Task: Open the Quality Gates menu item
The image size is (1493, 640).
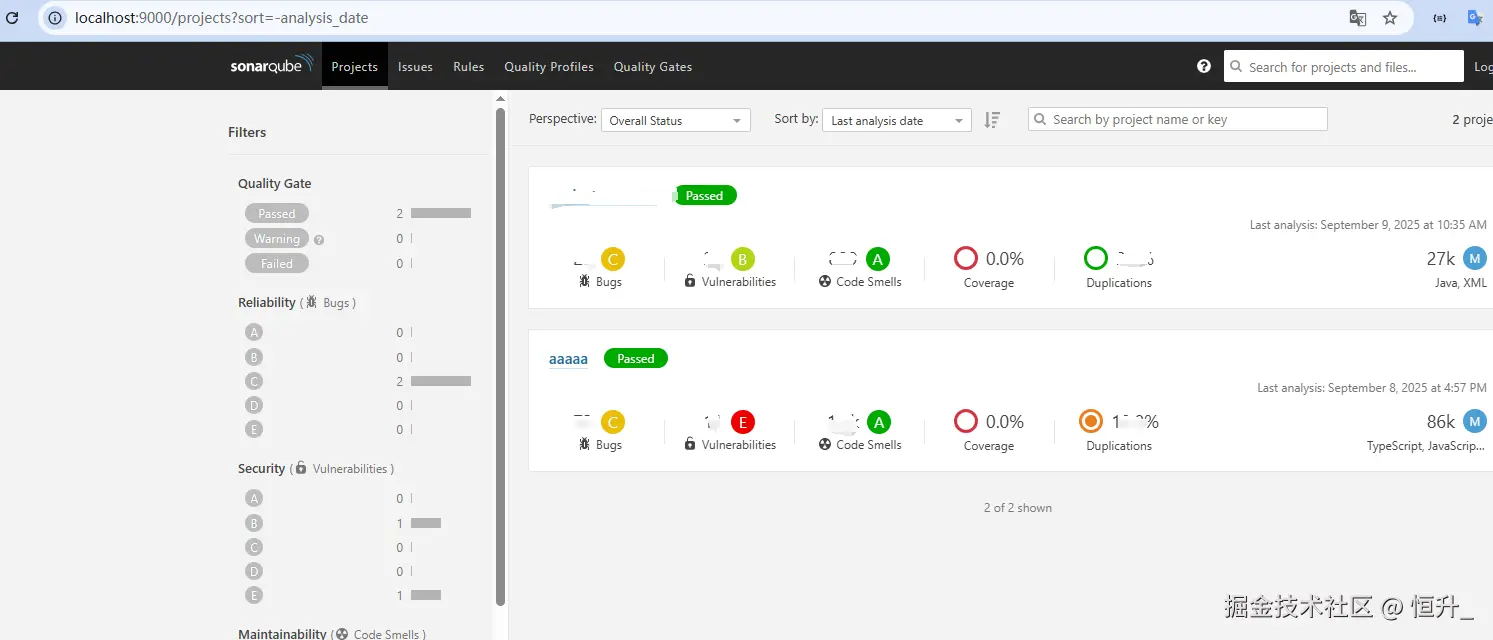Action: click(653, 67)
